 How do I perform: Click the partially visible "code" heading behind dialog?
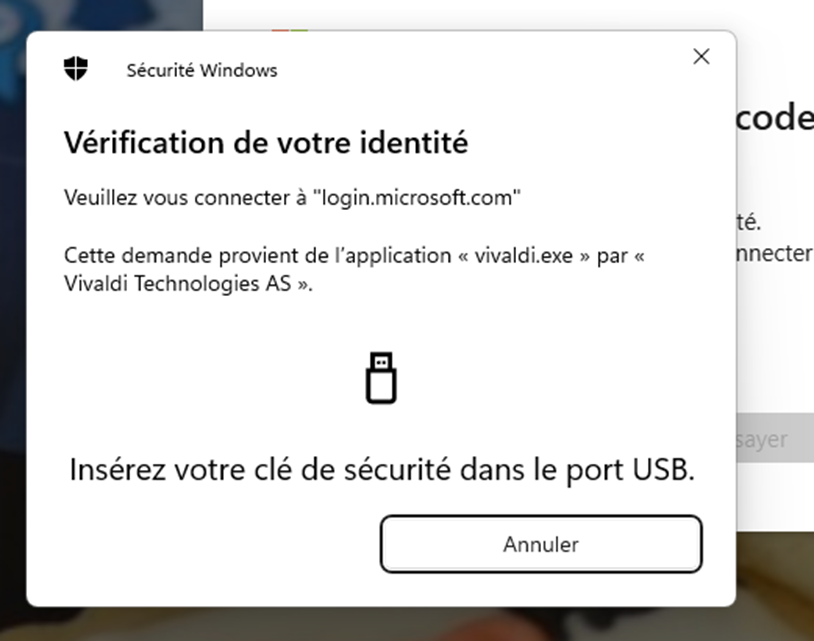[774, 118]
